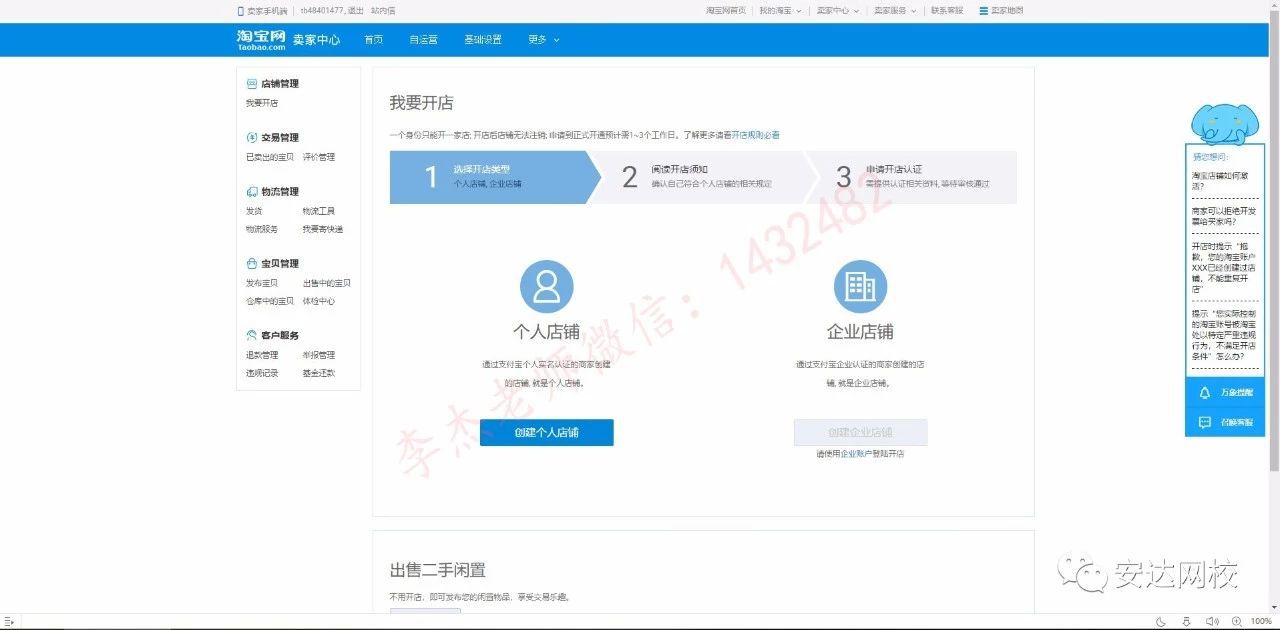
Task: Click question about 商家可以拒绝开发票
Action: [x=1222, y=216]
